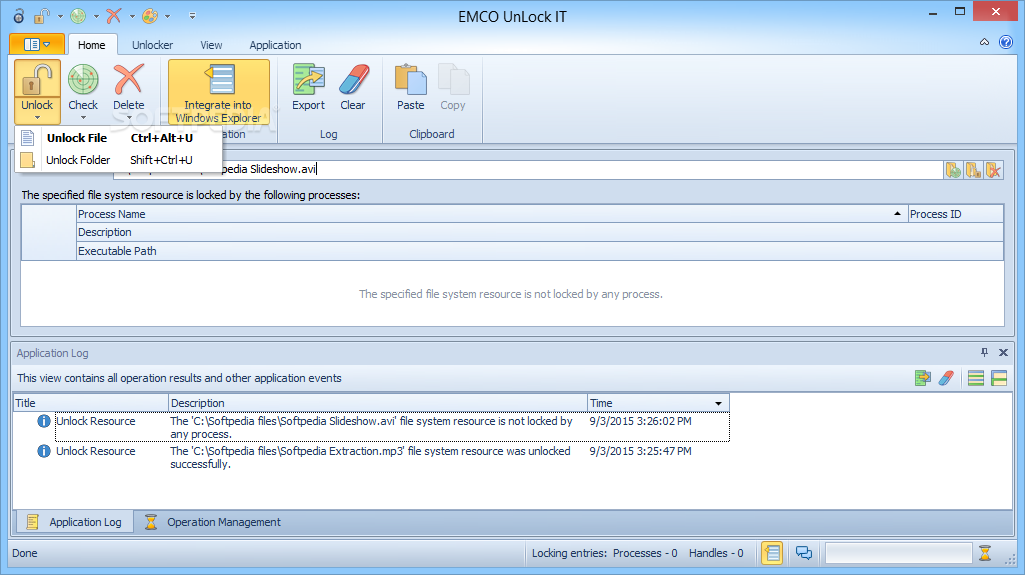The image size is (1025, 575).
Task: Click the quick access Check radar icon
Action: pos(78,16)
